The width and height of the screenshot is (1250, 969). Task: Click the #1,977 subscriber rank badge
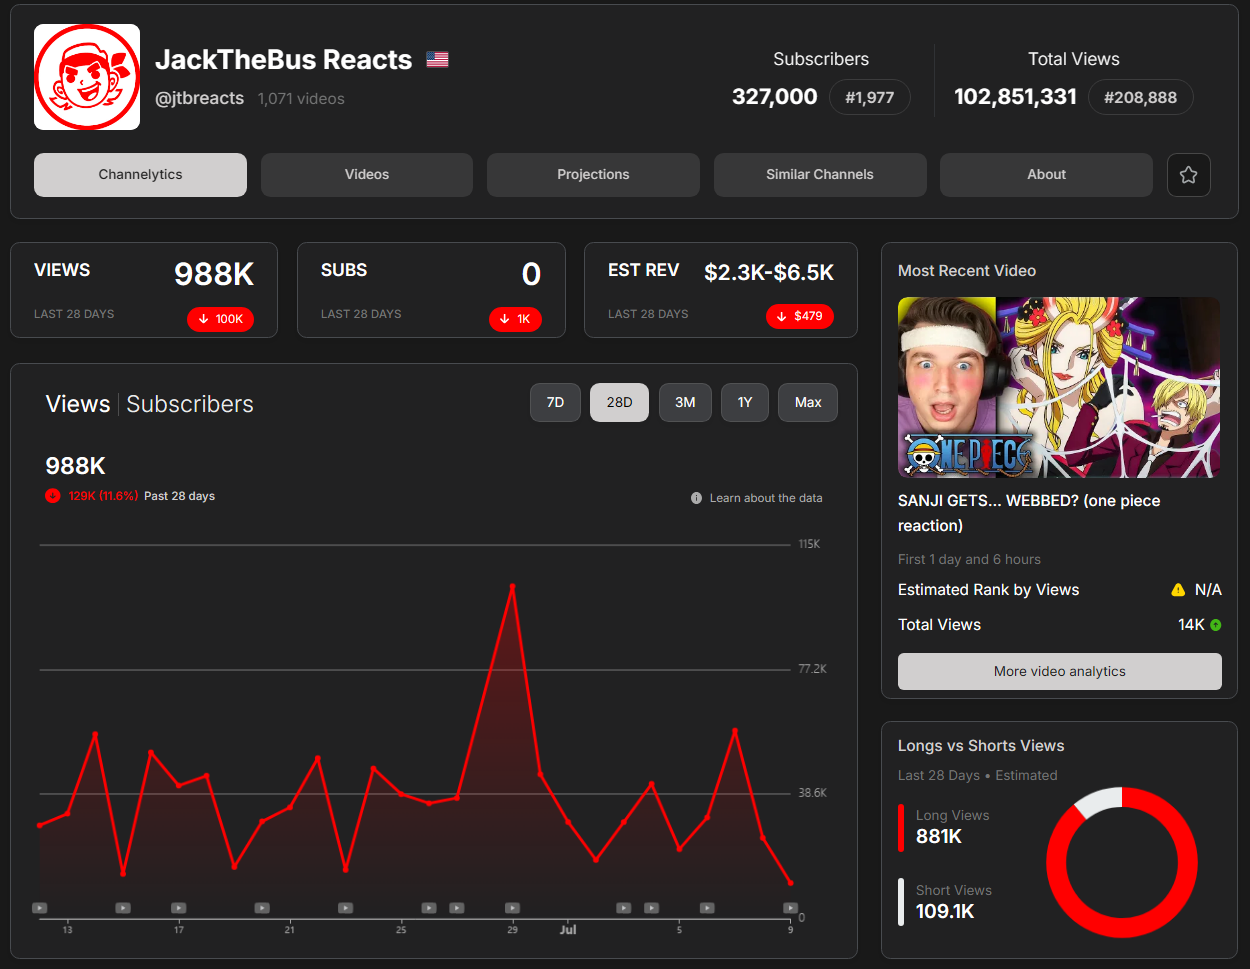tap(870, 97)
